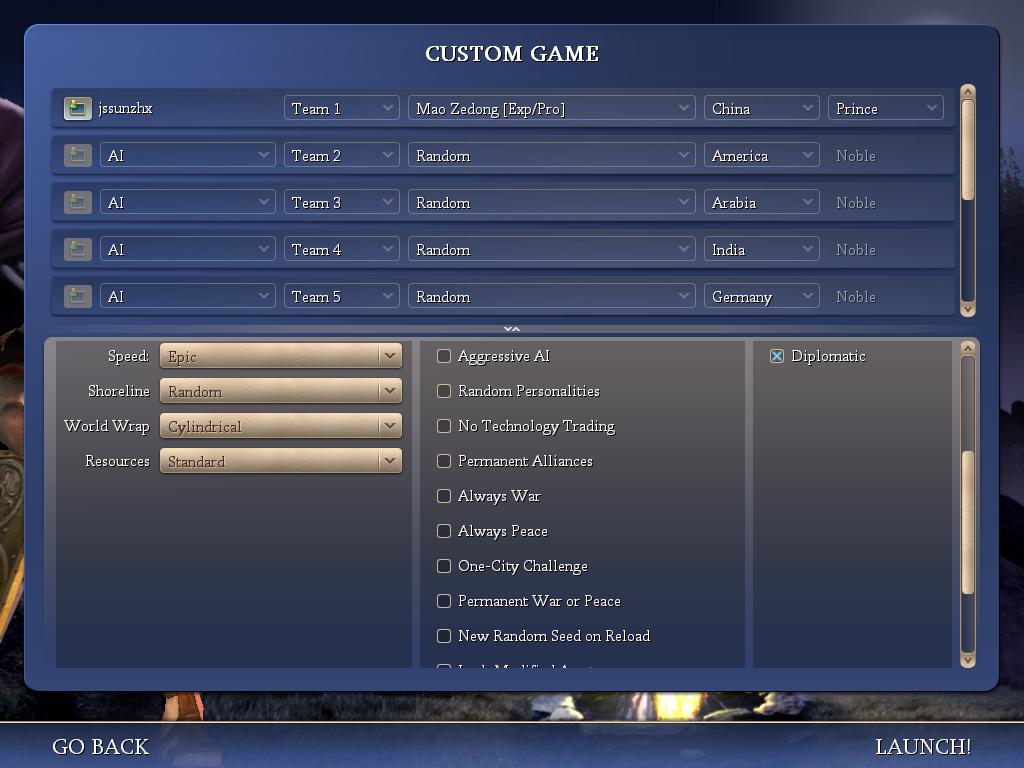Open the China civilization dropdown
This screenshot has height=768, width=1024.
point(761,108)
